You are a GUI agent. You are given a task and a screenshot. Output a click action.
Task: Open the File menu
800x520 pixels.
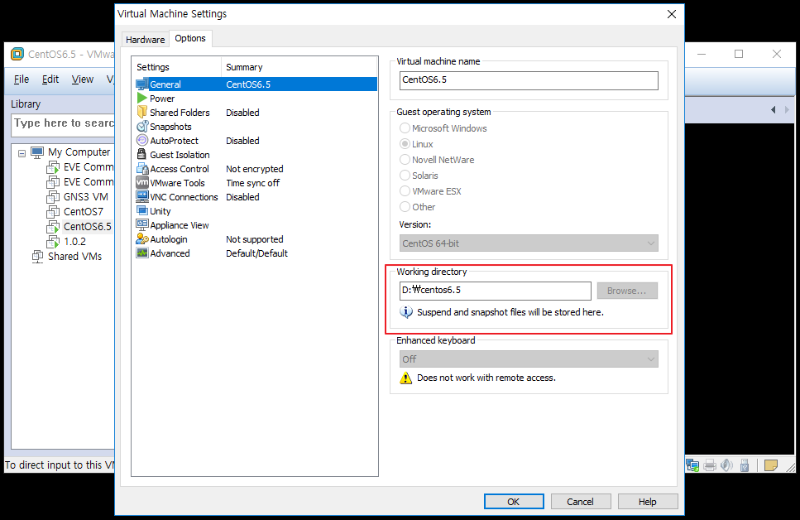[x=21, y=79]
